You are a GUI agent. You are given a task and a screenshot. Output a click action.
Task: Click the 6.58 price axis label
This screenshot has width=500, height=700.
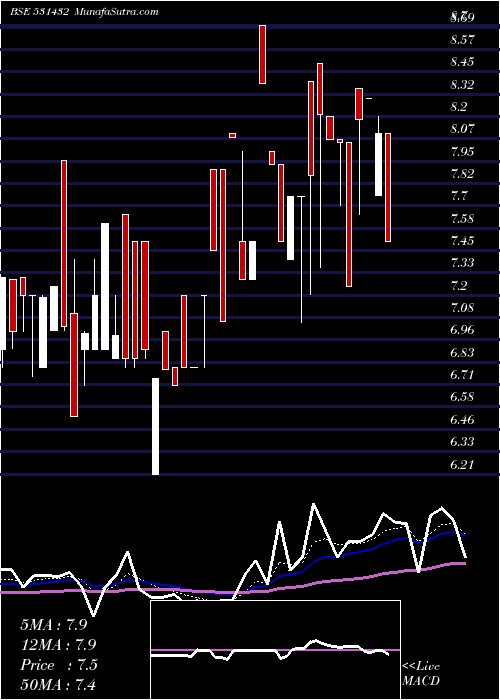pos(462,397)
